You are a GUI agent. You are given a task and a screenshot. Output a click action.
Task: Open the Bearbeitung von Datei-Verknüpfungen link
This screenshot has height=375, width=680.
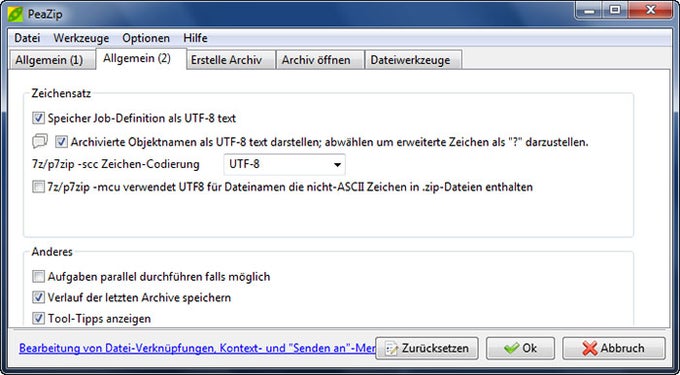197,348
